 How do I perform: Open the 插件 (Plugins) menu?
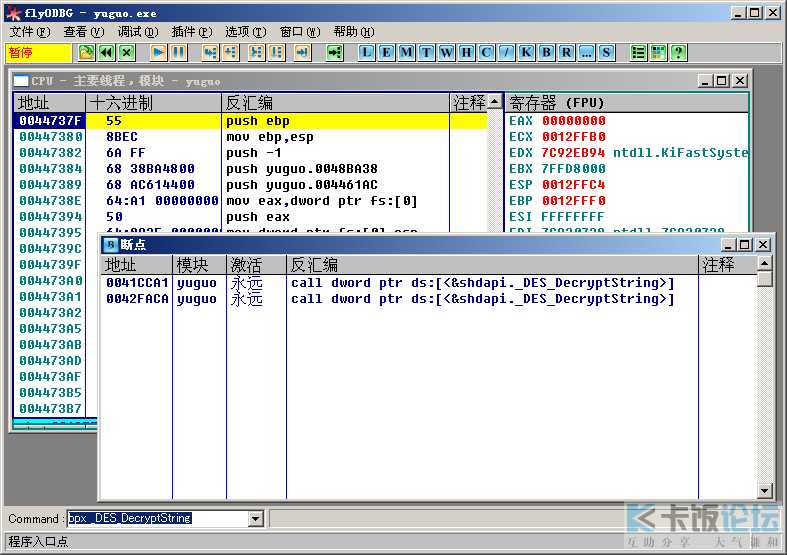pos(192,32)
